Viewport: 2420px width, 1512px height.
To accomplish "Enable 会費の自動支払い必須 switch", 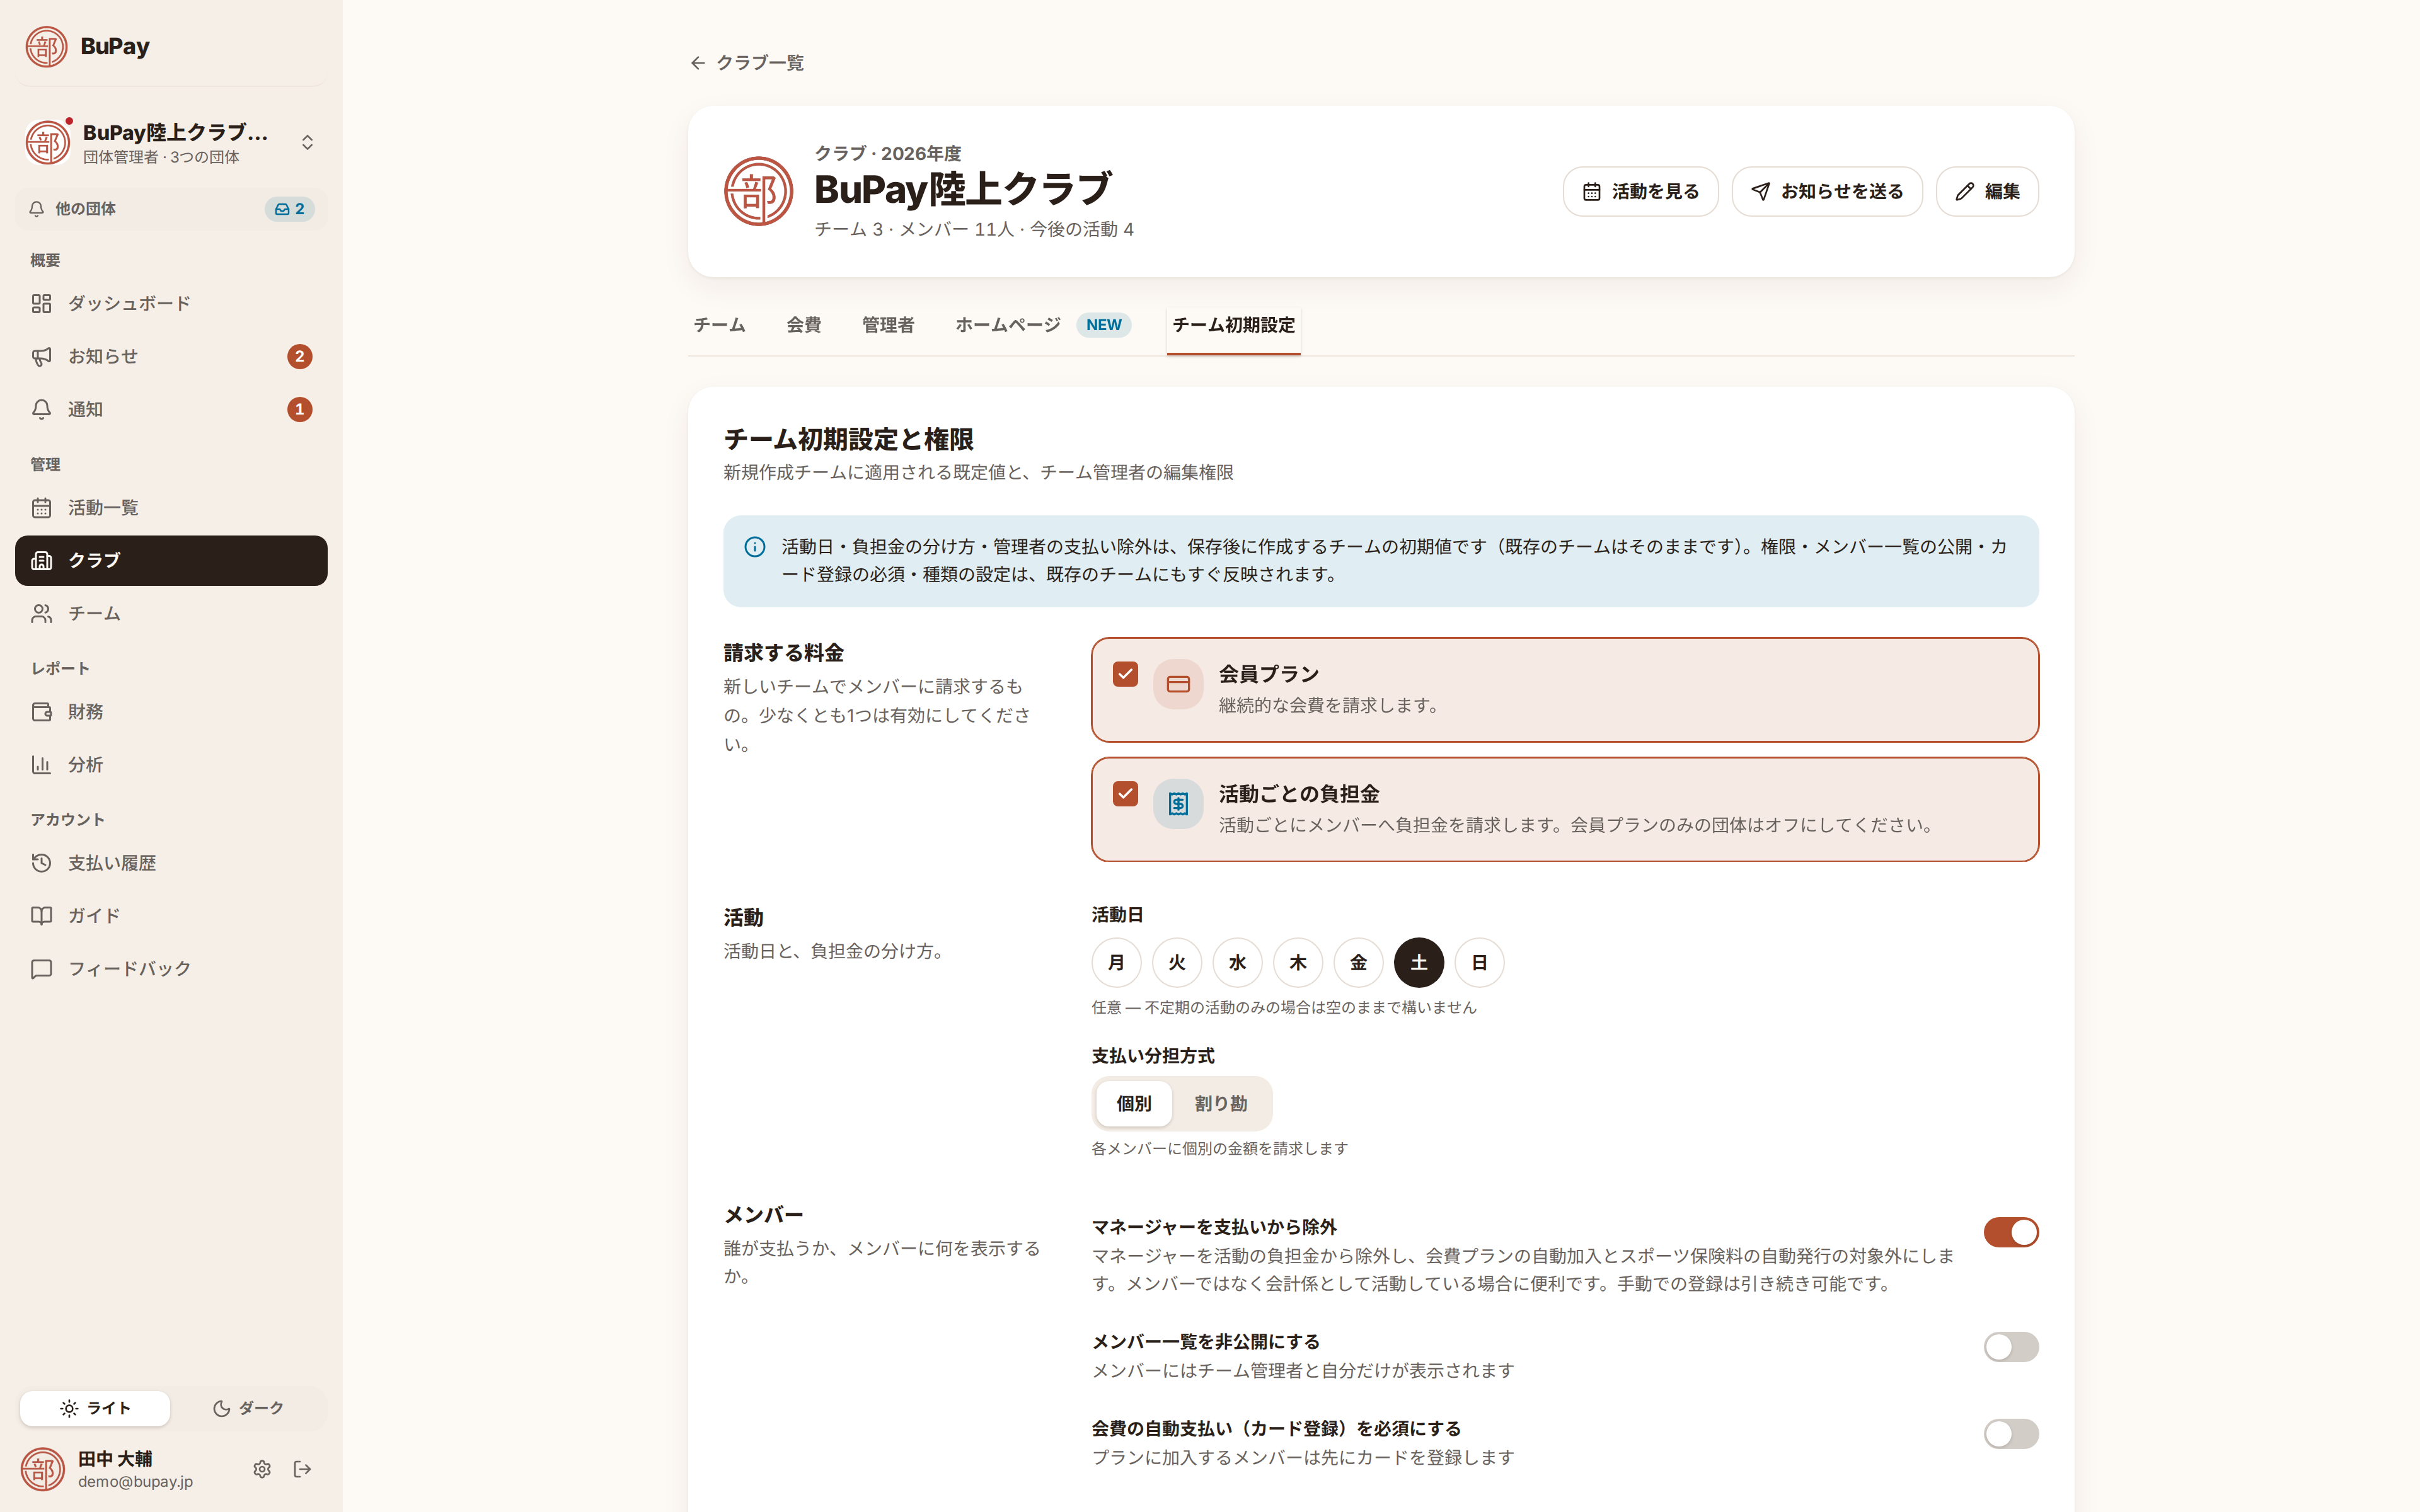I will pyautogui.click(x=2011, y=1434).
